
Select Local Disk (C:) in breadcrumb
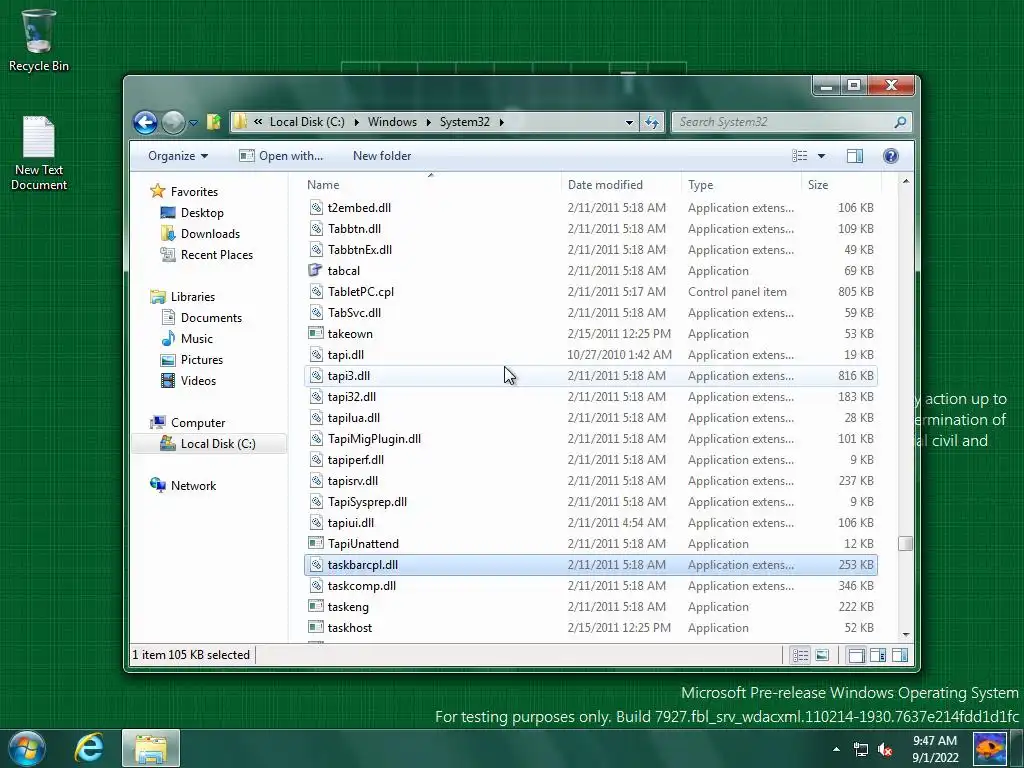pyautogui.click(x=307, y=122)
